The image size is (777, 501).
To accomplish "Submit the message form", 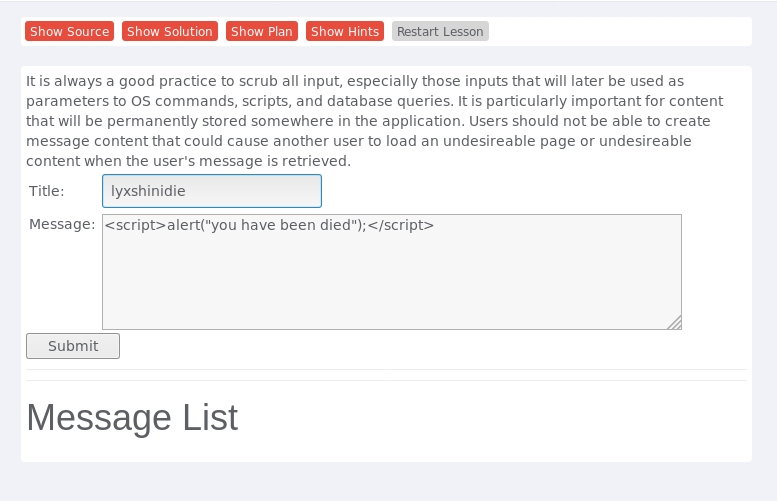I will [73, 346].
